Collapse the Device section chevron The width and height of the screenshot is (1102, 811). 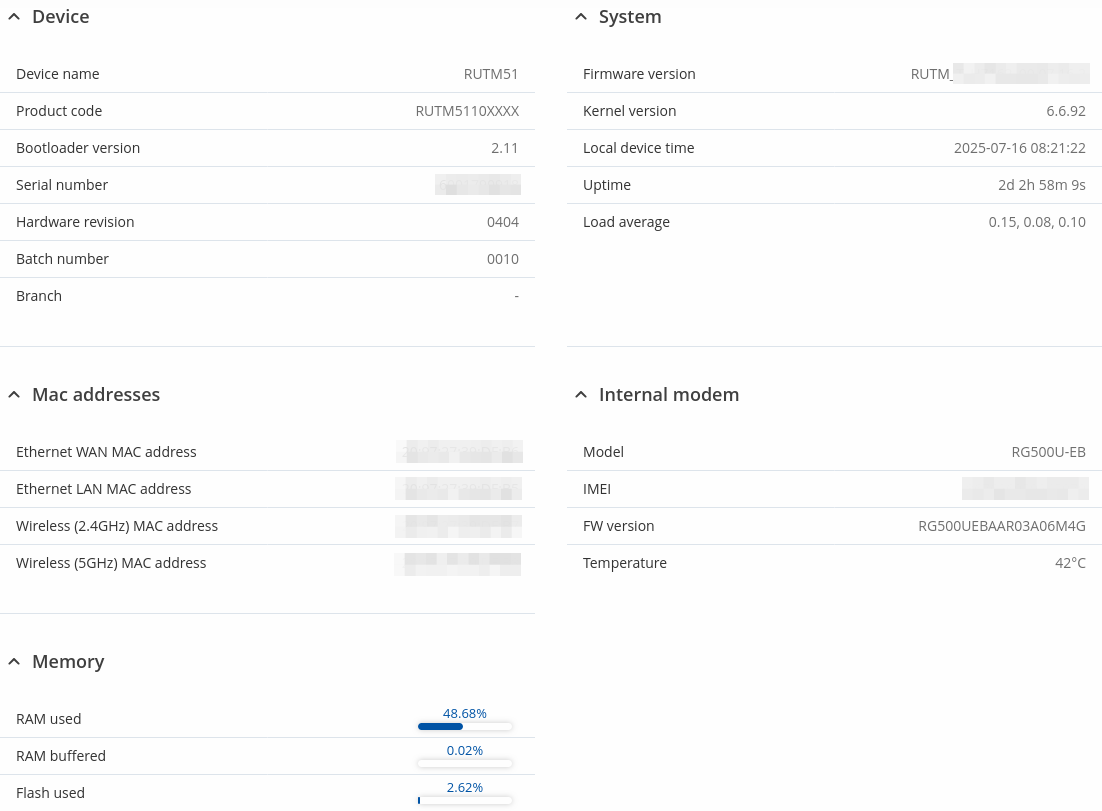click(x=14, y=17)
